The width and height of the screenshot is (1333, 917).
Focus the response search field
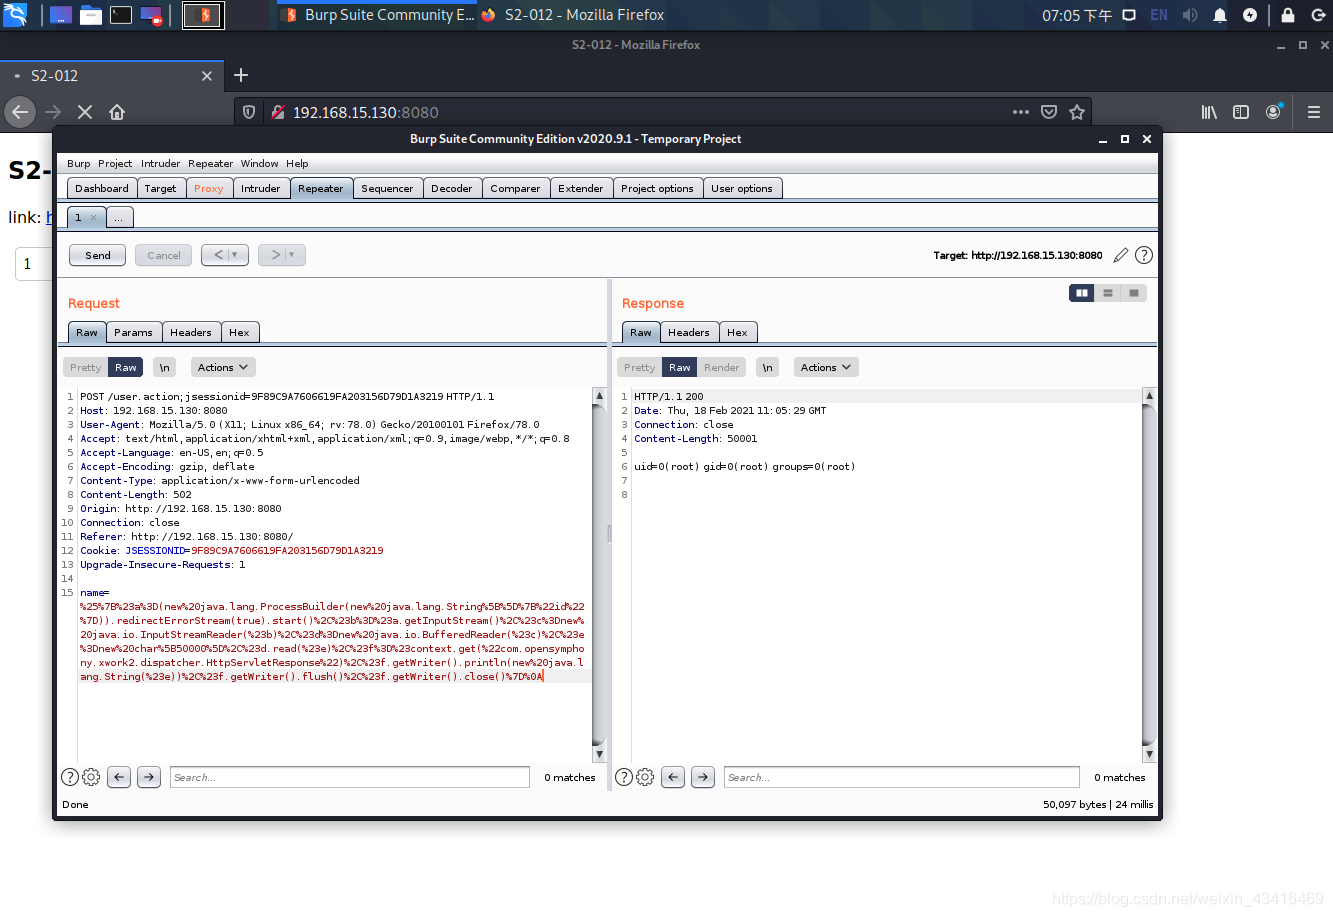902,777
